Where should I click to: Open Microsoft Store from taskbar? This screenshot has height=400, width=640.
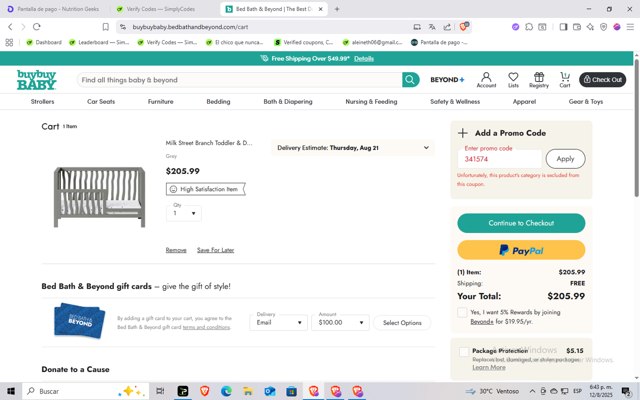291,391
